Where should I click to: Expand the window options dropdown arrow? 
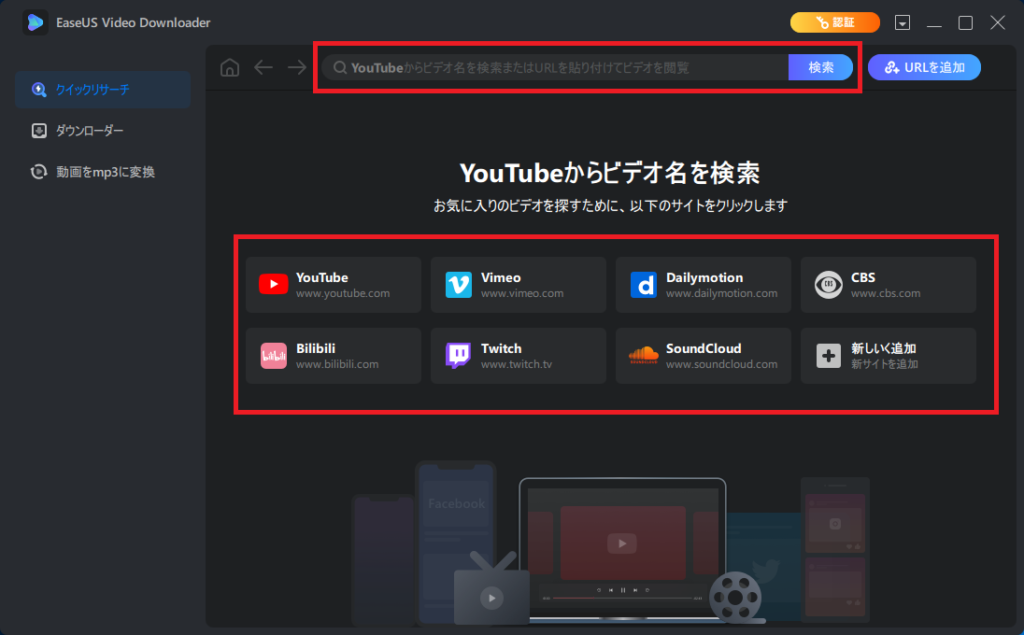[x=903, y=21]
